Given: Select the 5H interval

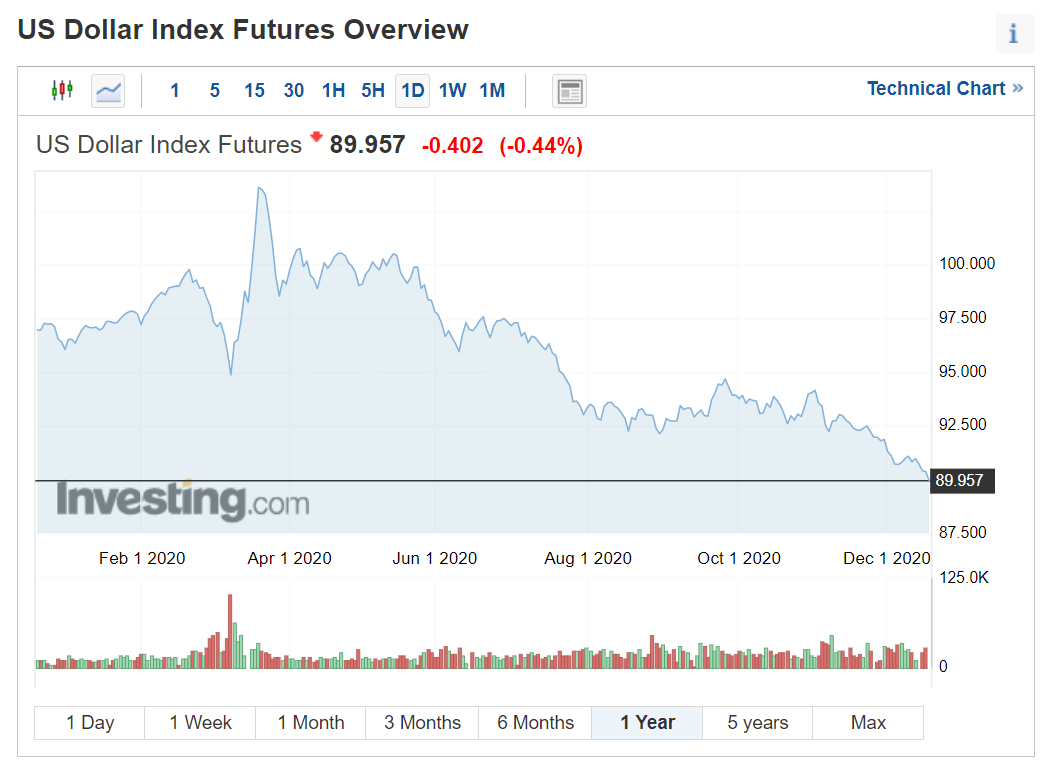Looking at the screenshot, I should point(373,91).
